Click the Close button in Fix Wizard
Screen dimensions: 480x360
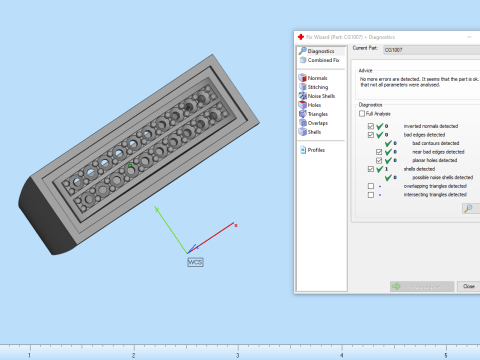pyautogui.click(x=468, y=286)
